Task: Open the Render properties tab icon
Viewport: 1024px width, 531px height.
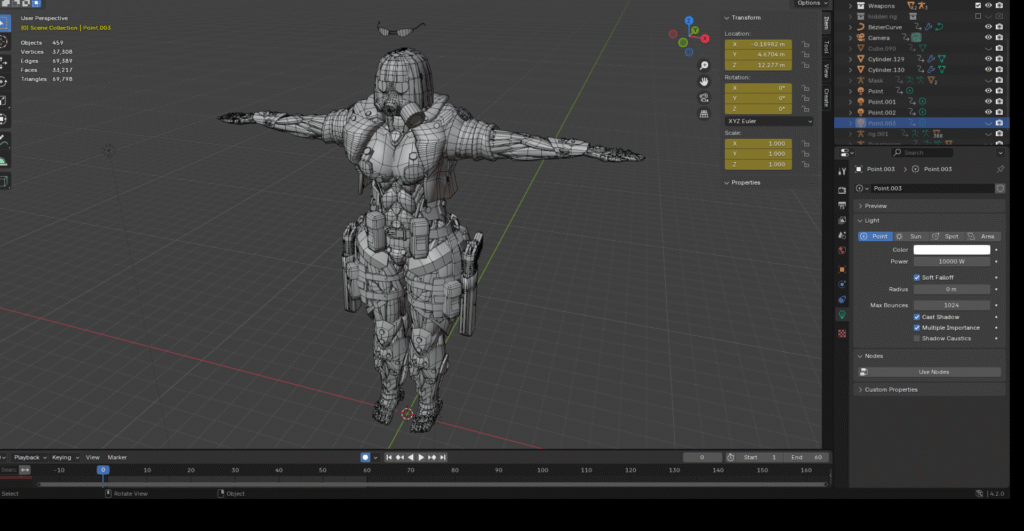Action: tap(842, 190)
